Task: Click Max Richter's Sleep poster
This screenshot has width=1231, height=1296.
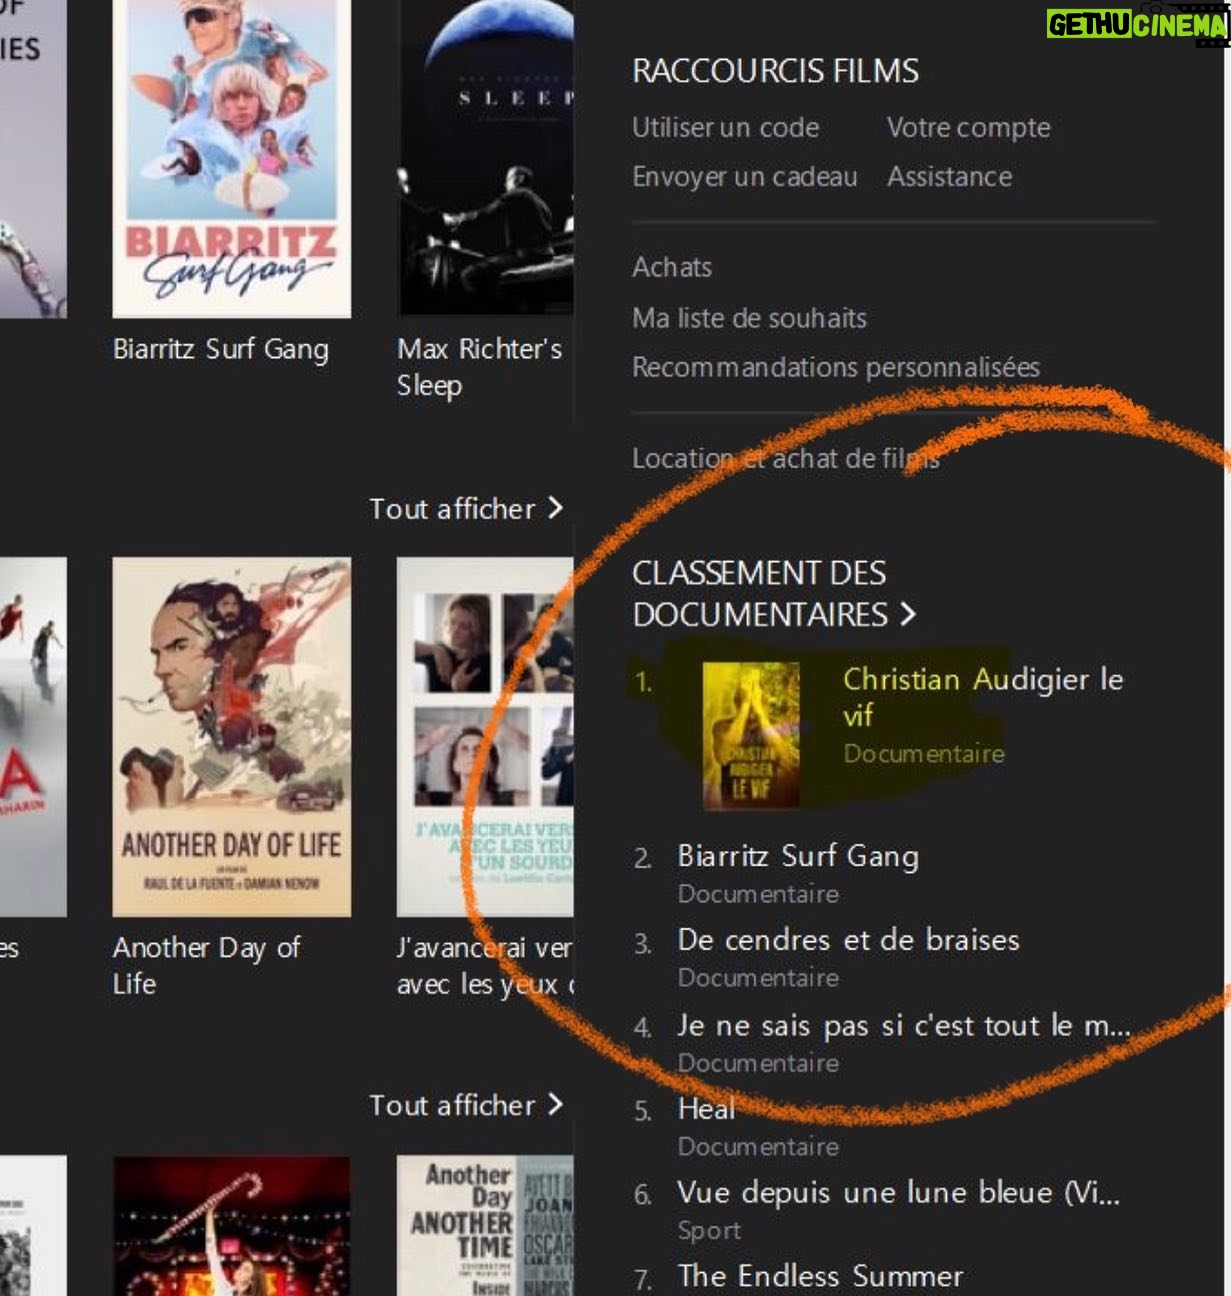Action: pos(486,157)
